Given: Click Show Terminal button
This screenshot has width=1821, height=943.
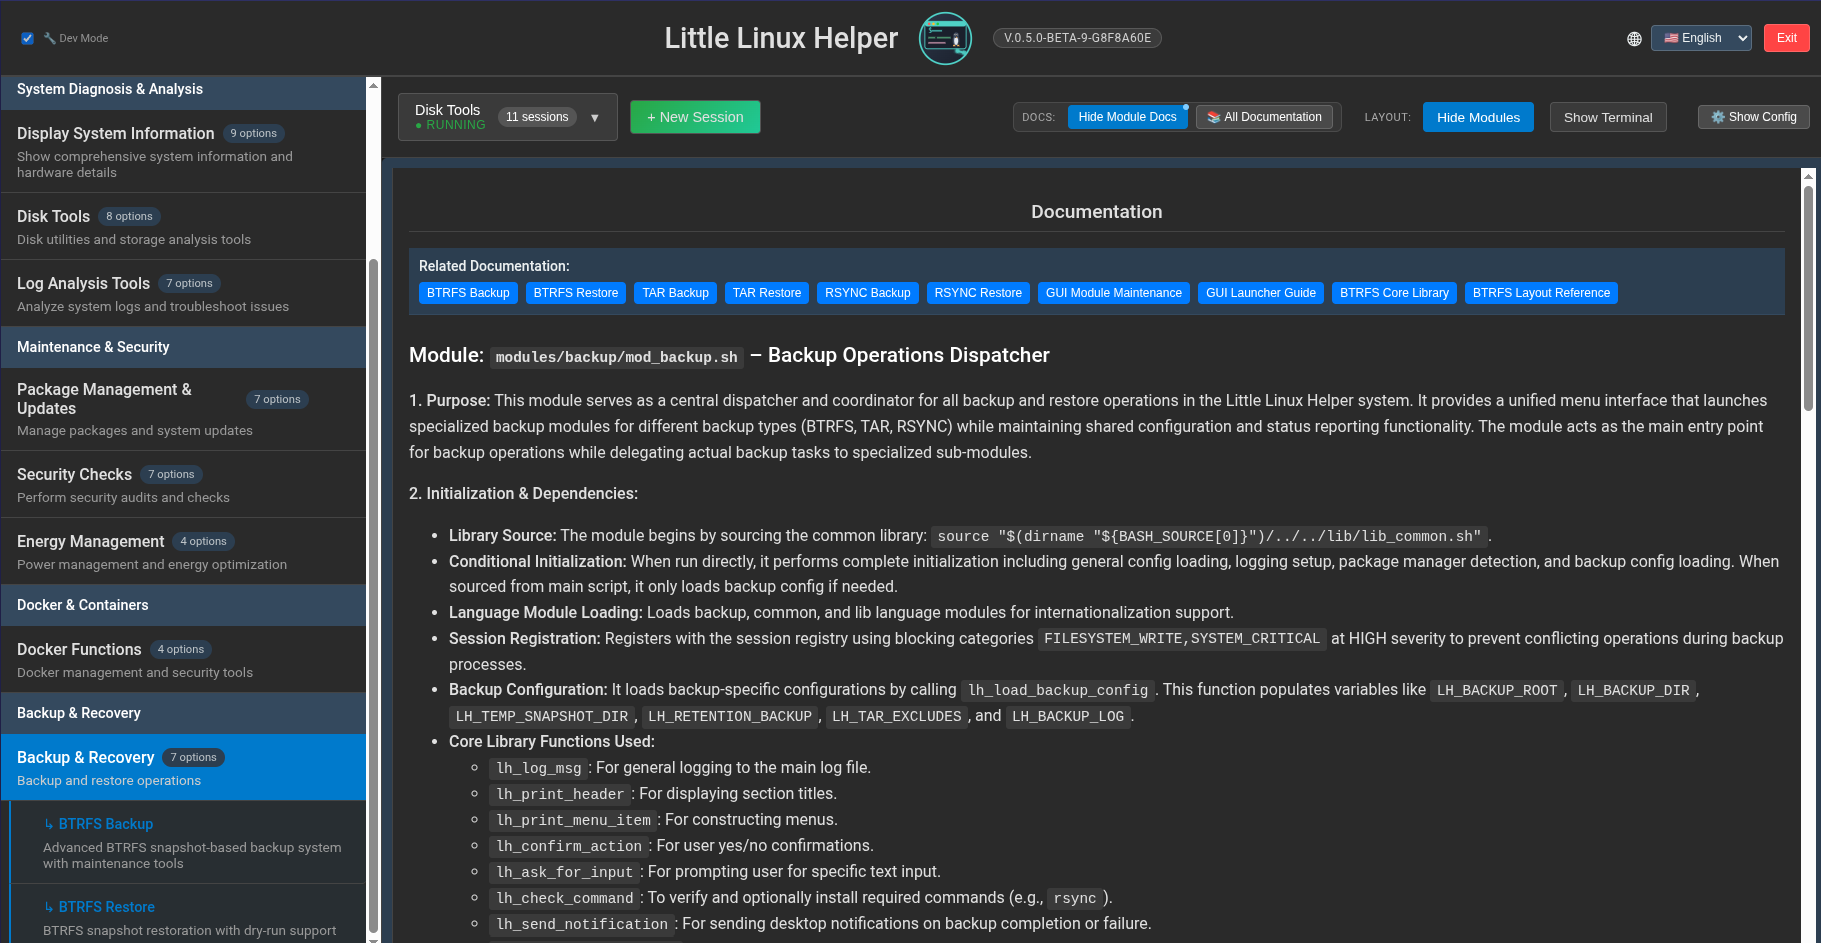Looking at the screenshot, I should click(1608, 117).
